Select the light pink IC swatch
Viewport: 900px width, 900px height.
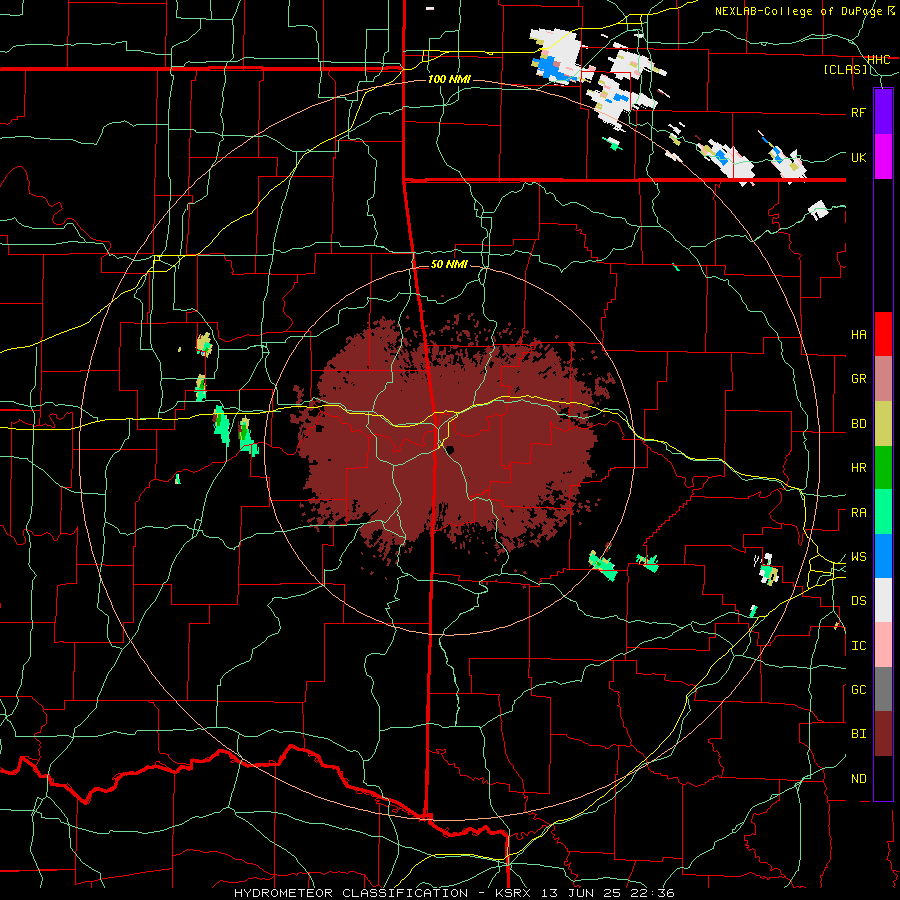[883, 645]
